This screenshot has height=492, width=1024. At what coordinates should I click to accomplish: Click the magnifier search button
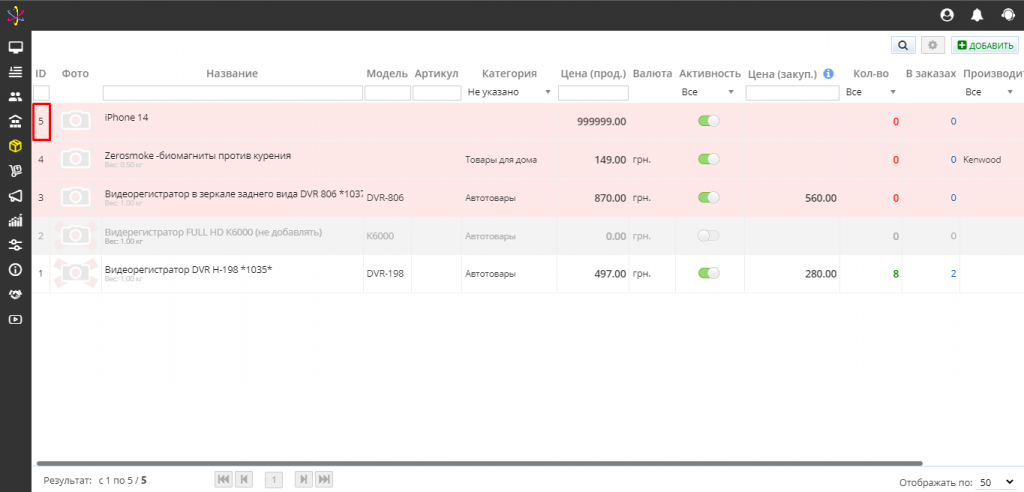pos(903,45)
